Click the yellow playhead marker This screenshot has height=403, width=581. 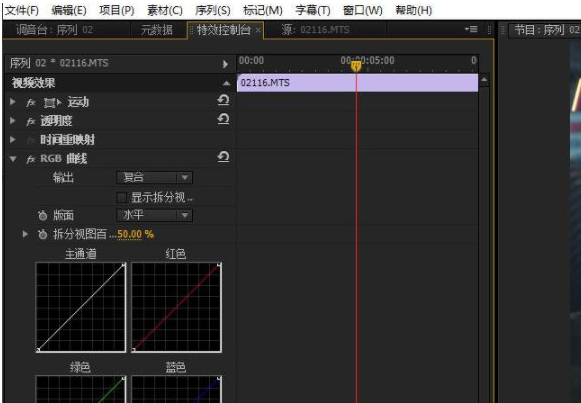(x=356, y=66)
